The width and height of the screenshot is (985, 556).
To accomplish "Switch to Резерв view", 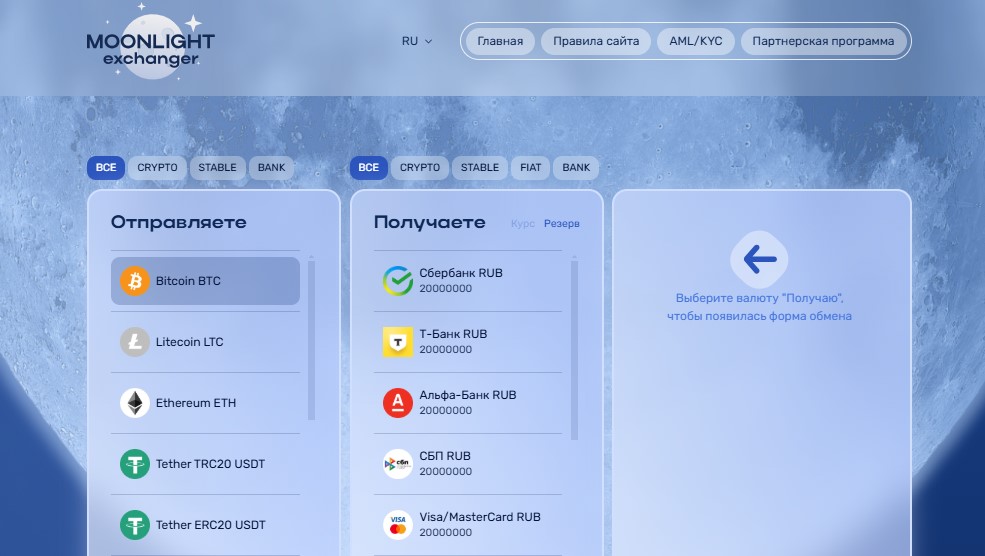I will (562, 224).
